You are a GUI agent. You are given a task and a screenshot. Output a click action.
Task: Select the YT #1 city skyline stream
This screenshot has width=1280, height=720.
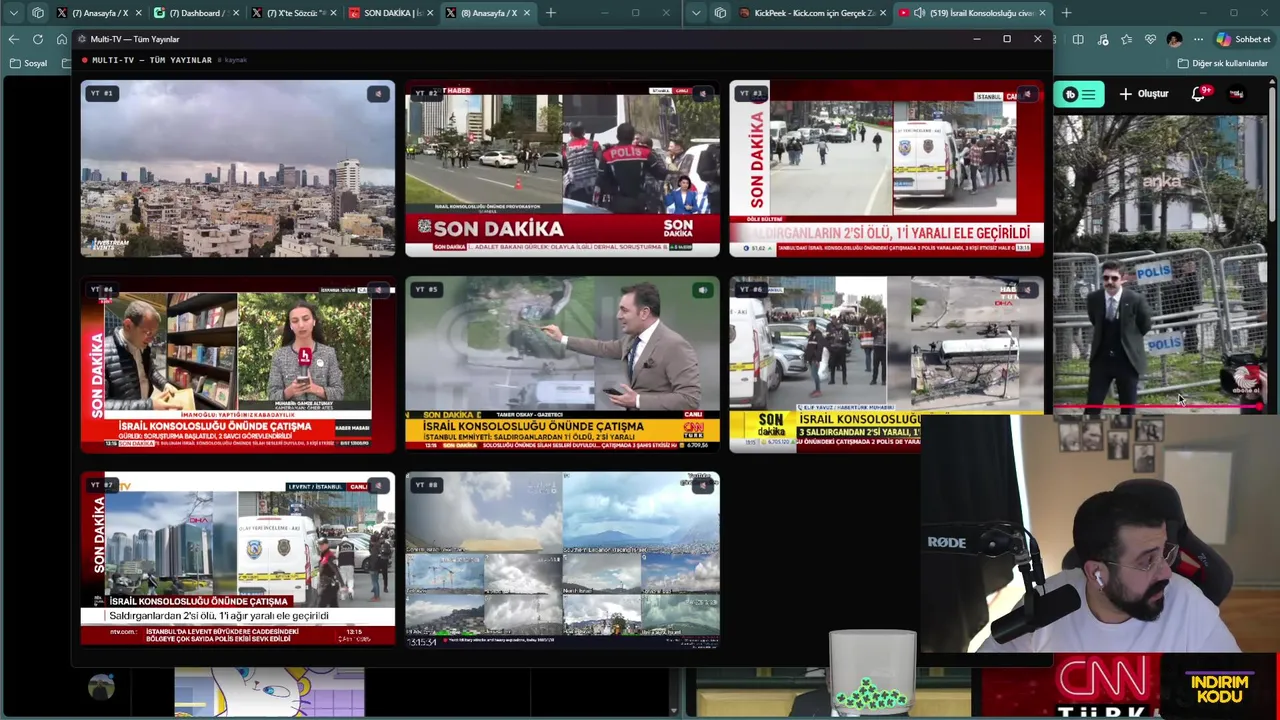coord(238,168)
